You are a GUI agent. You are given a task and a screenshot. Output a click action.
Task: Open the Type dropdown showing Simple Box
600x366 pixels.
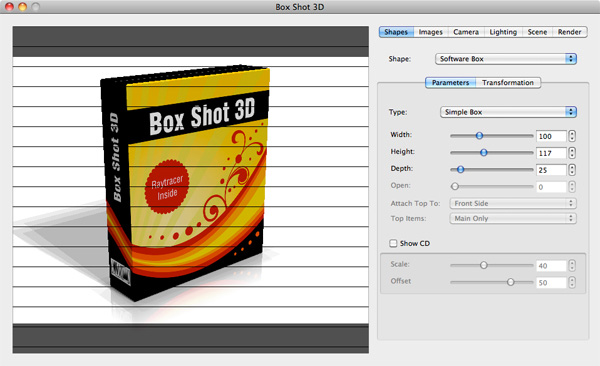tap(508, 112)
